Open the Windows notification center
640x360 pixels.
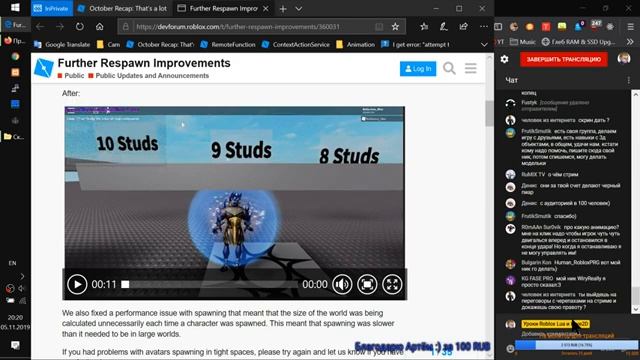point(15,345)
